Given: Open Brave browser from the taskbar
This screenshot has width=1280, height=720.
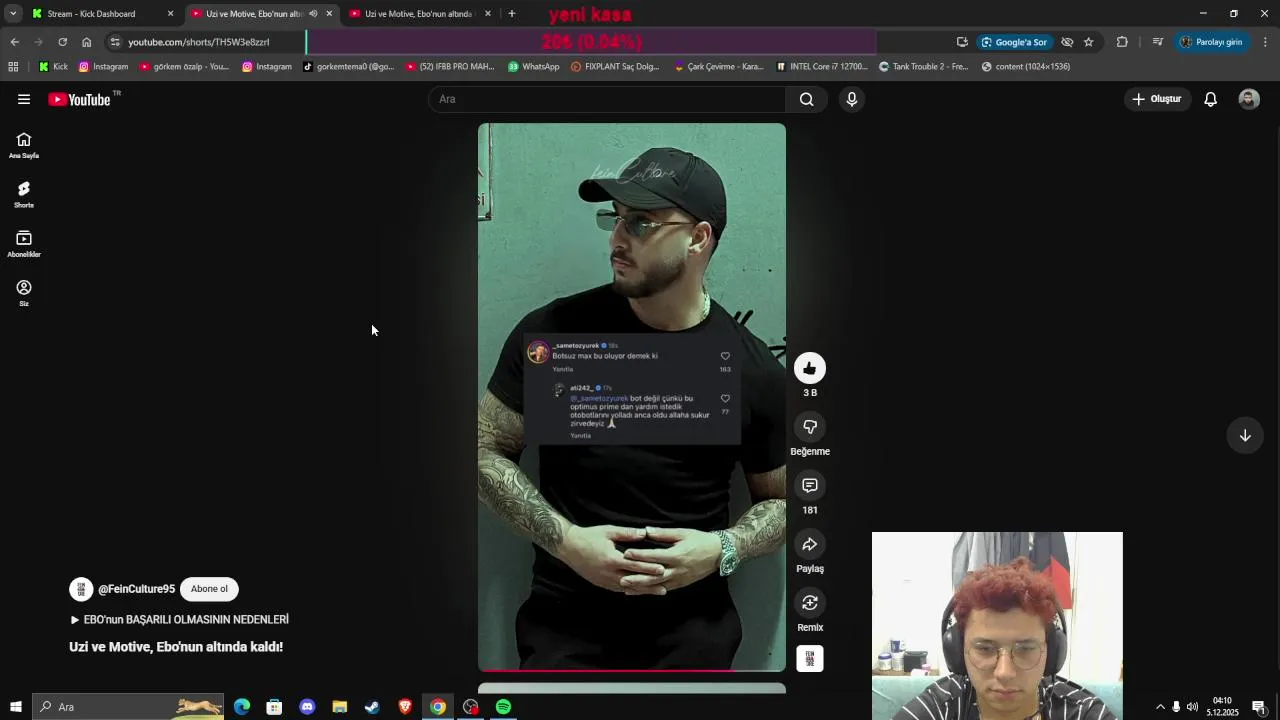Looking at the screenshot, I should pos(405,707).
